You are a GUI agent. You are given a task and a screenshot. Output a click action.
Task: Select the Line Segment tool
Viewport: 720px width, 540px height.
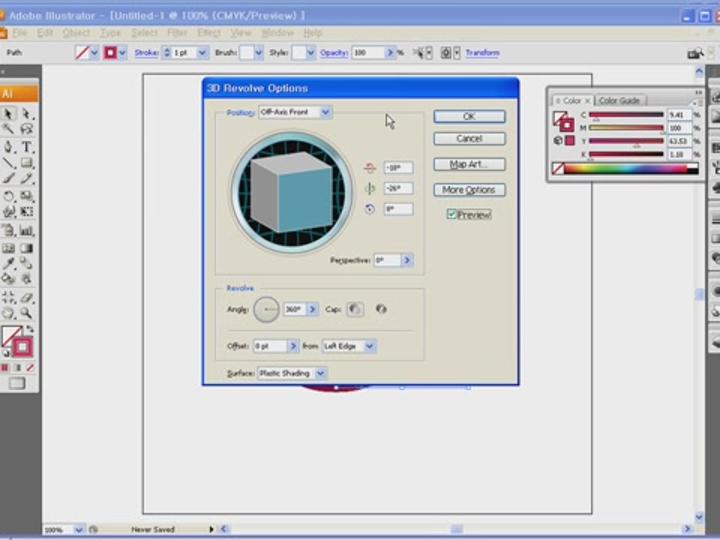click(x=8, y=163)
